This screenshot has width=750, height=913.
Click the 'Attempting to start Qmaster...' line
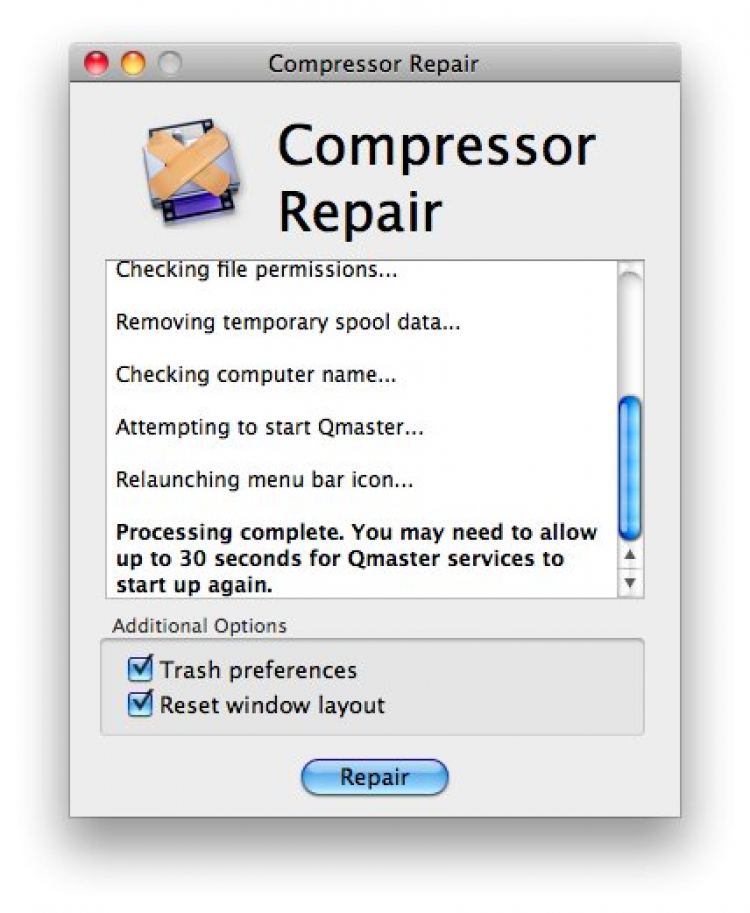tap(270, 428)
